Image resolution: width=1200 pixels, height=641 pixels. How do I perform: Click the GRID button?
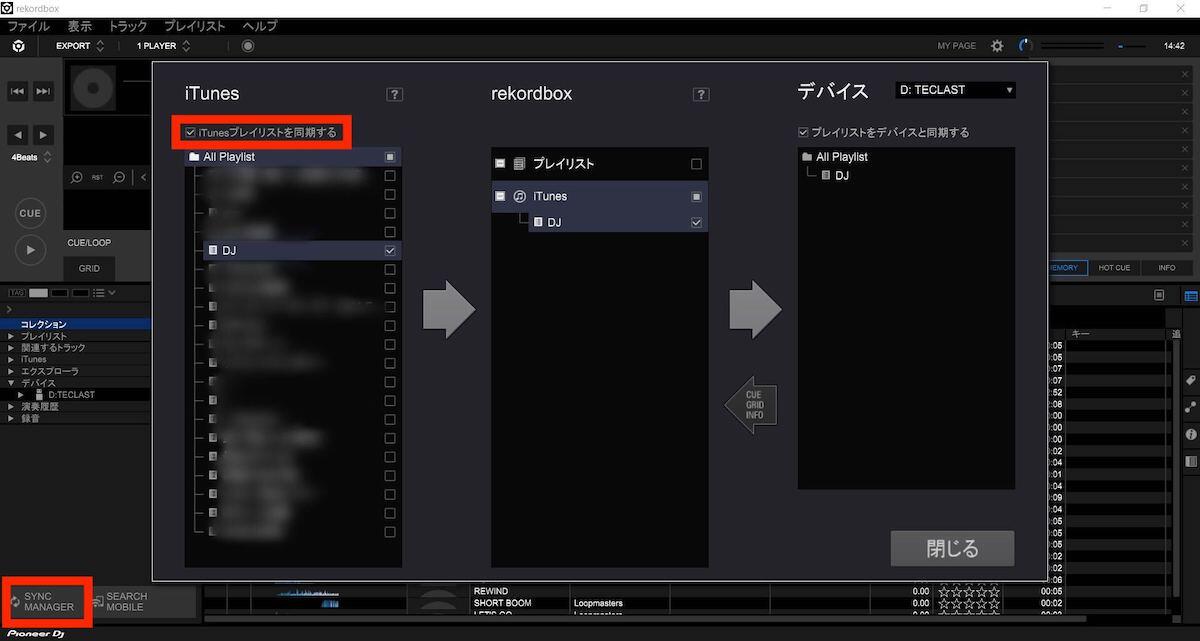click(x=89, y=268)
